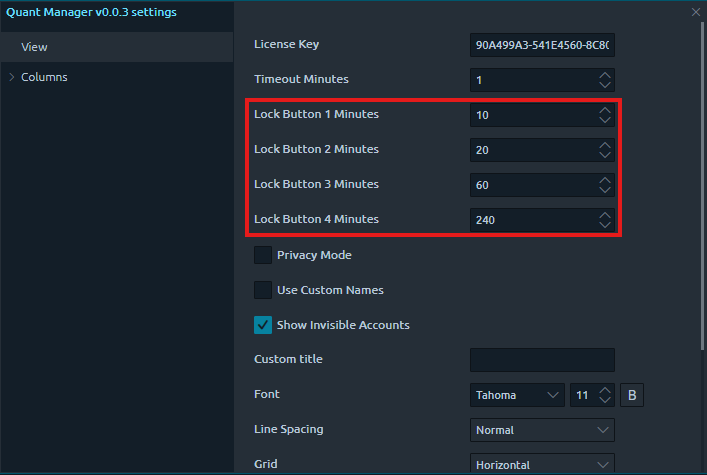Click the settings panel vertical scrollbar

701,200
